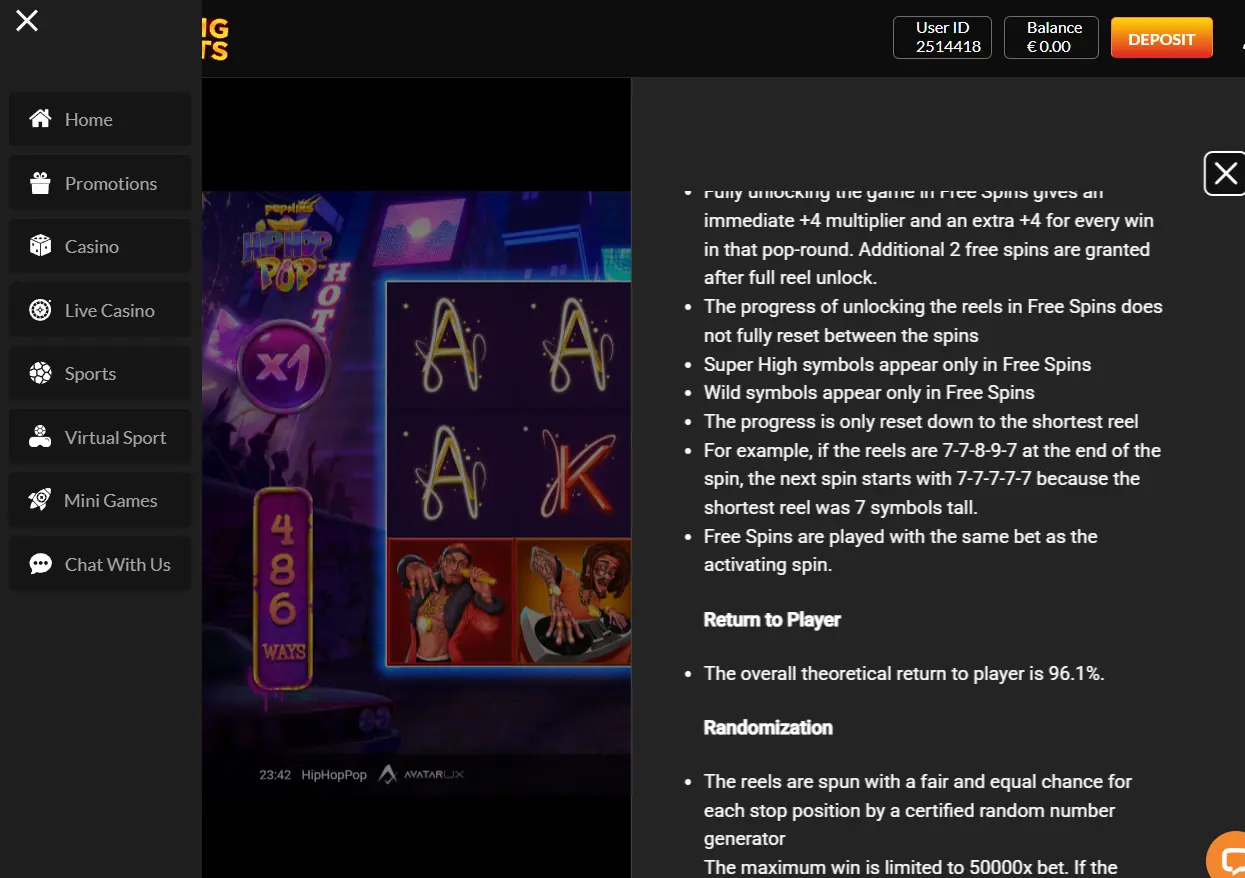Click the 486 WAYS counter
Image resolution: width=1245 pixels, height=878 pixels.
[x=283, y=588]
